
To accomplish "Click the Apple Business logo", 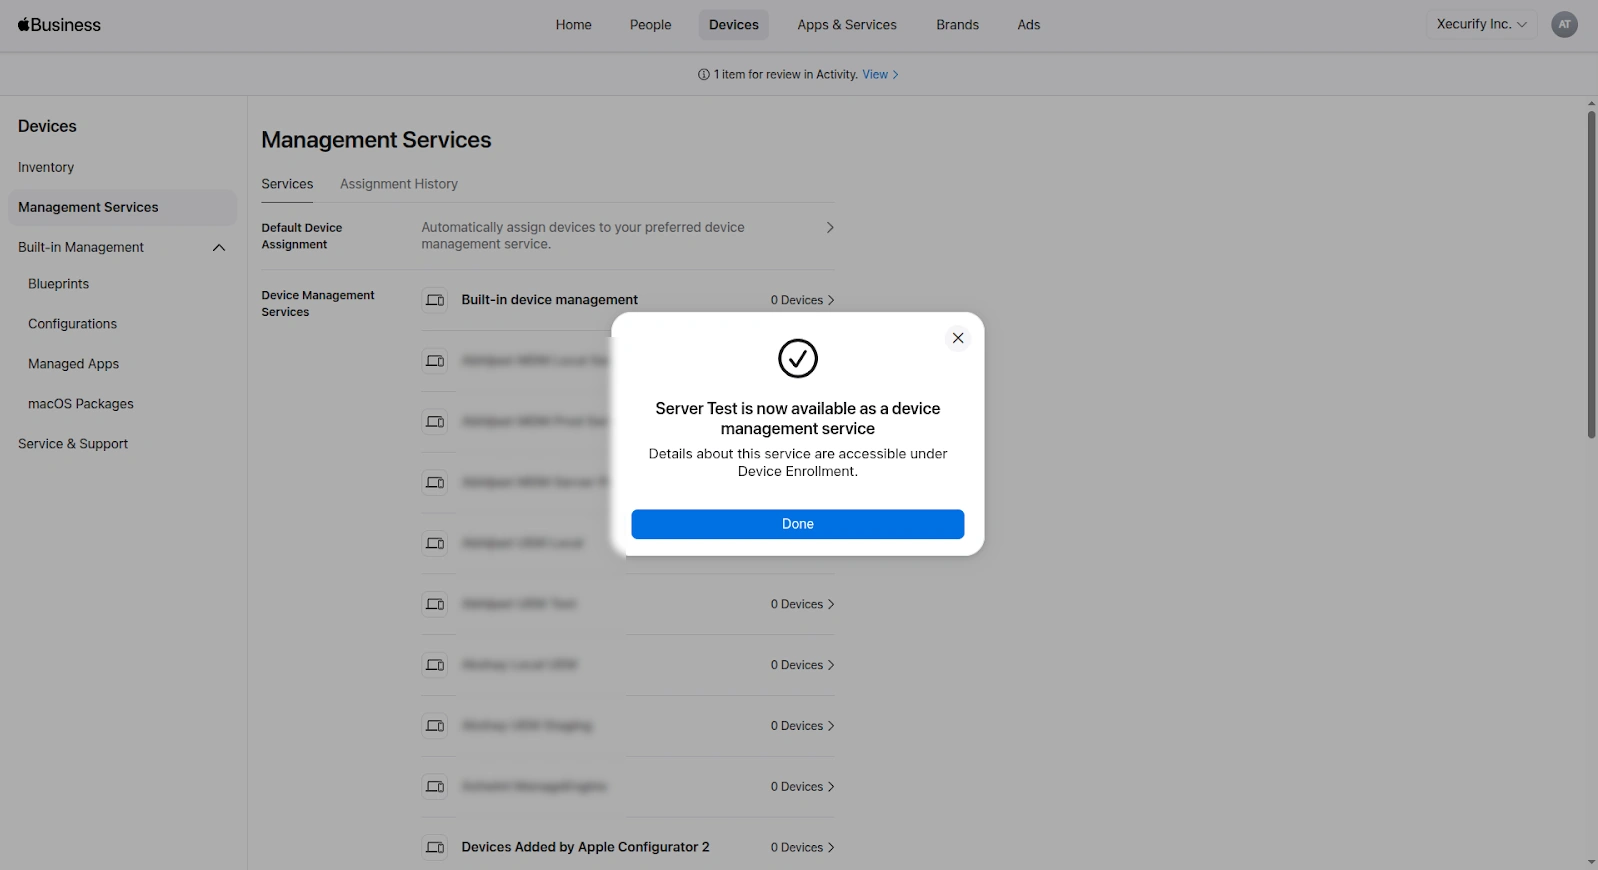I will tap(59, 25).
